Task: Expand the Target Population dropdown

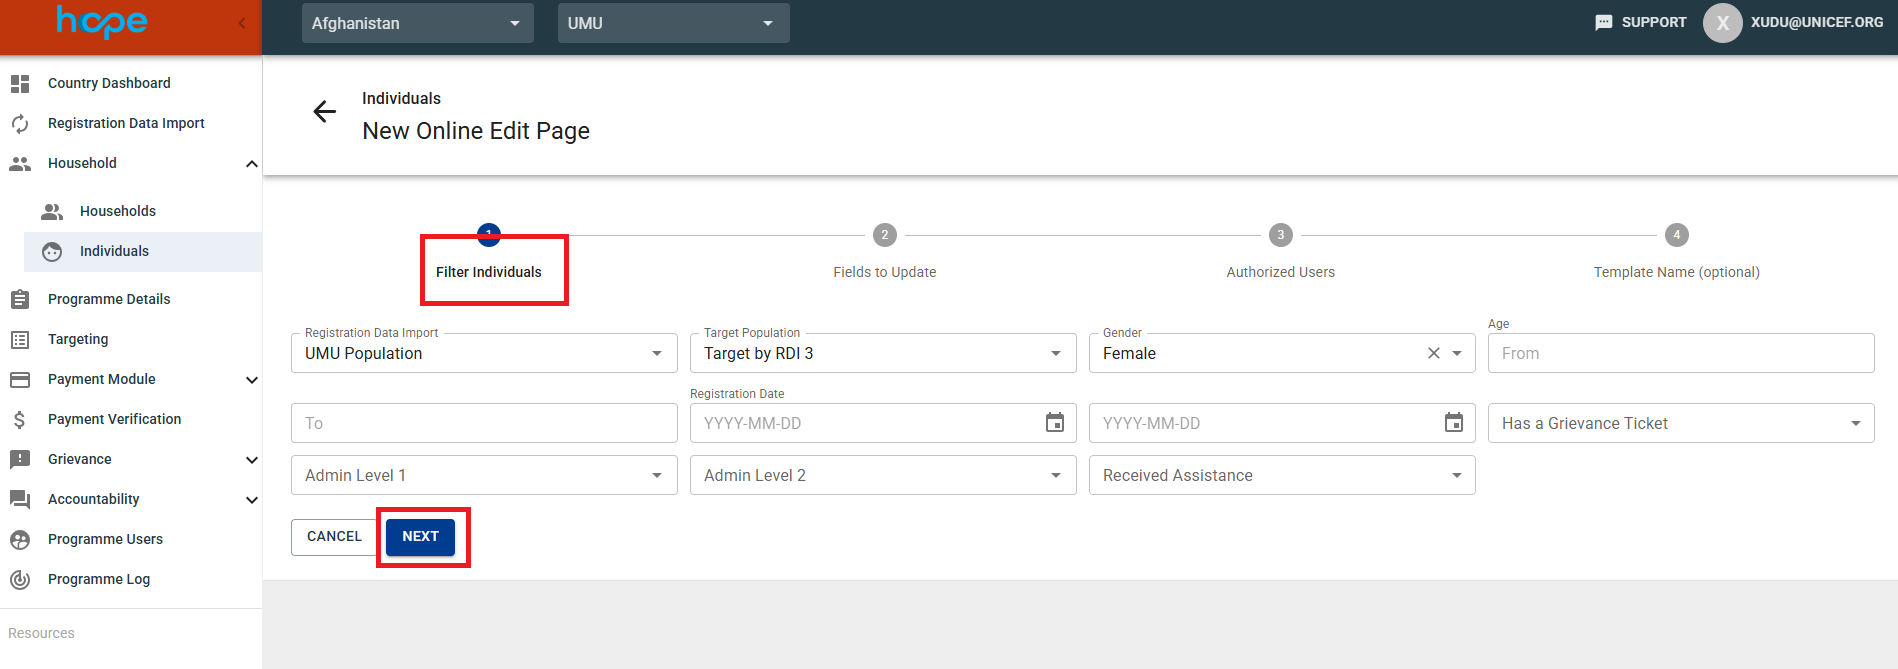Action: 1055,353
